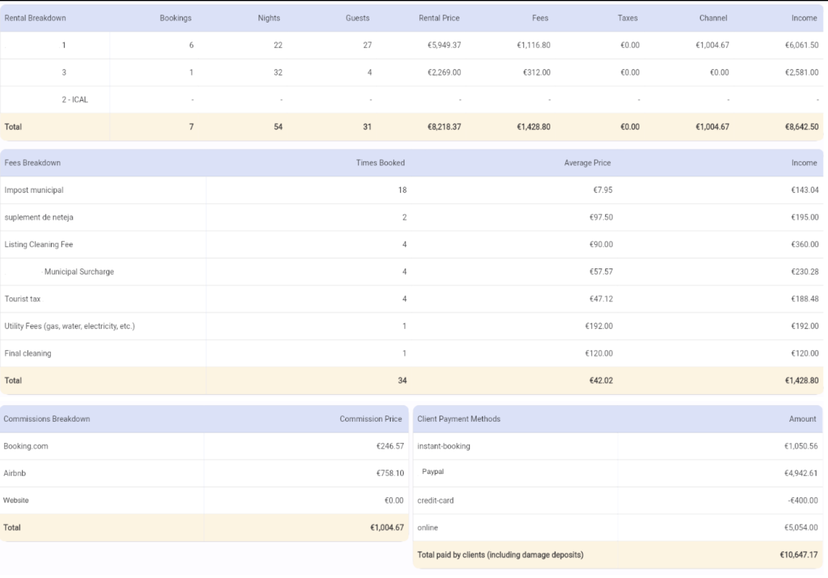
Task: Click the Total row of Rental Breakdown
Action: tap(100, 127)
